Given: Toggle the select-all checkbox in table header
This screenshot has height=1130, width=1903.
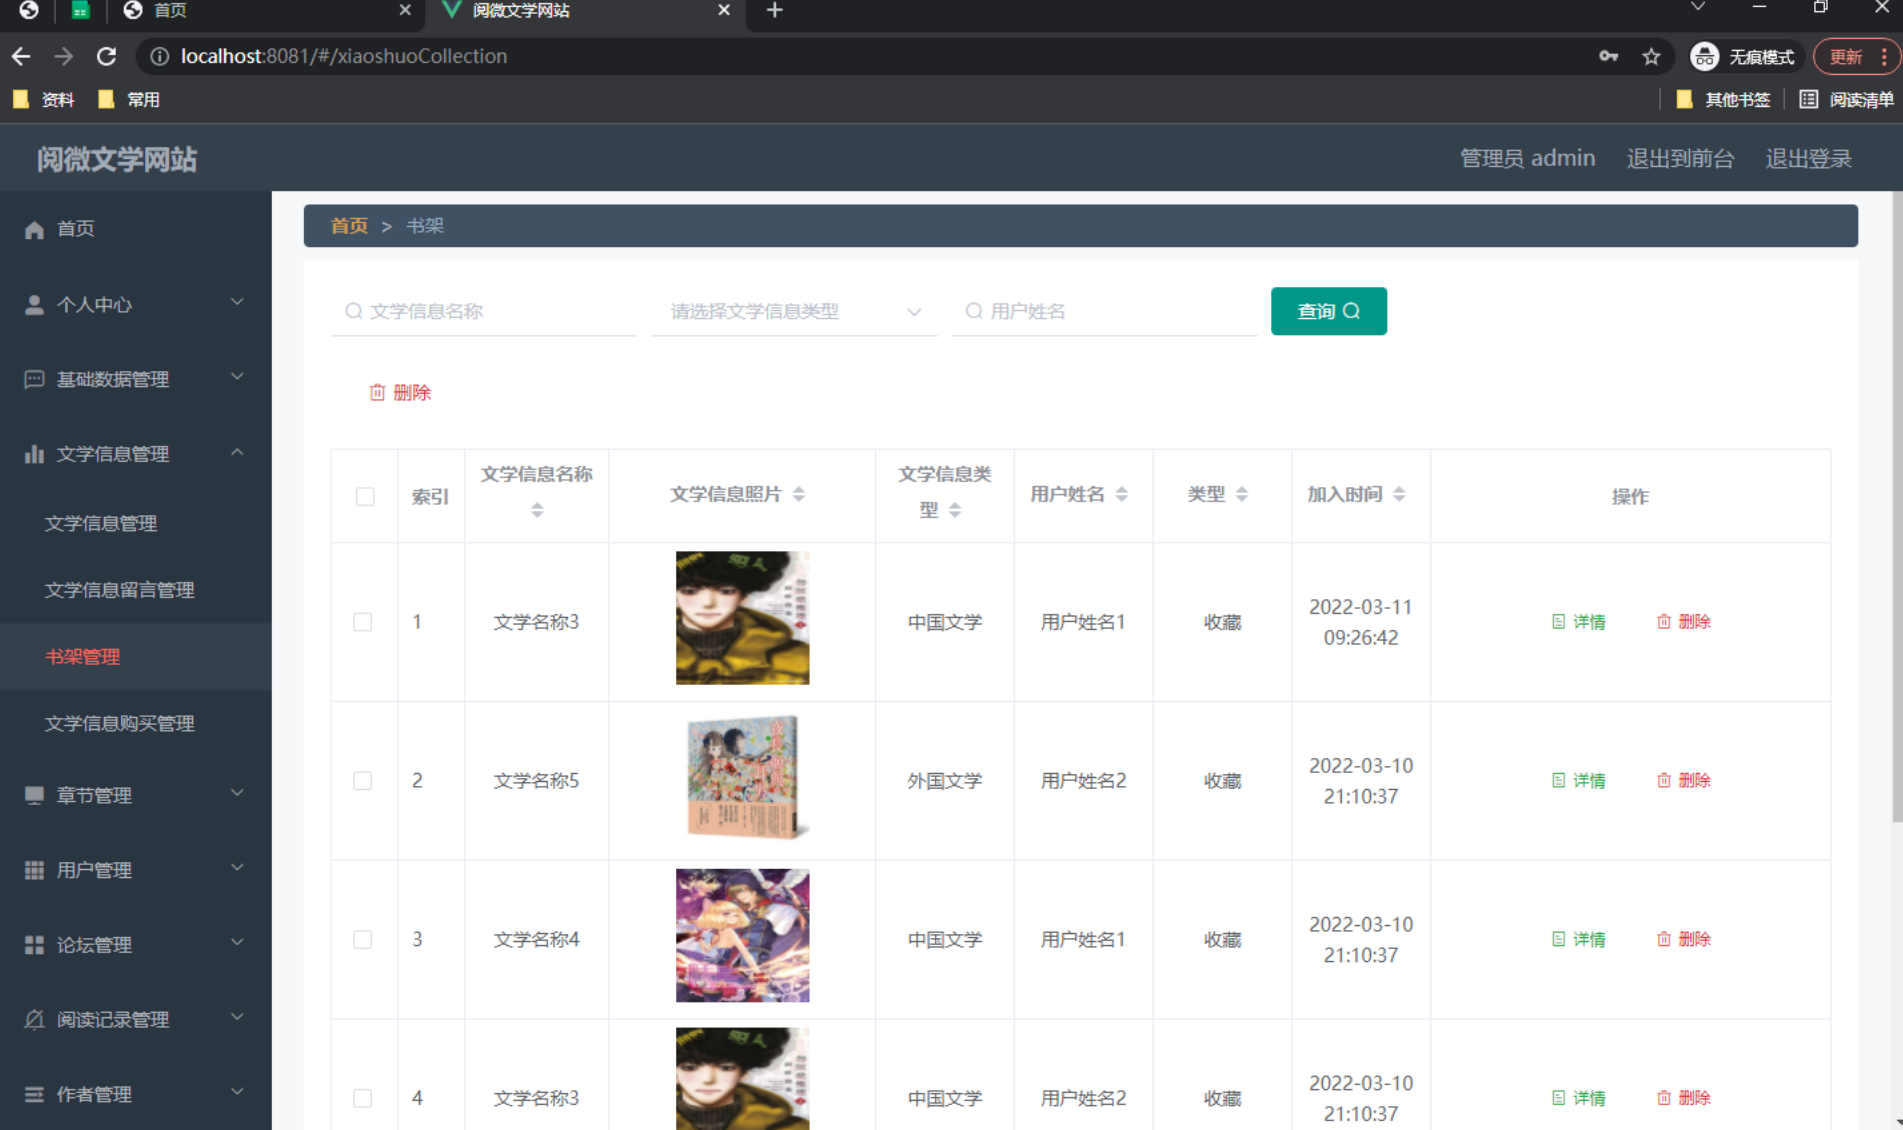Looking at the screenshot, I should [x=364, y=496].
